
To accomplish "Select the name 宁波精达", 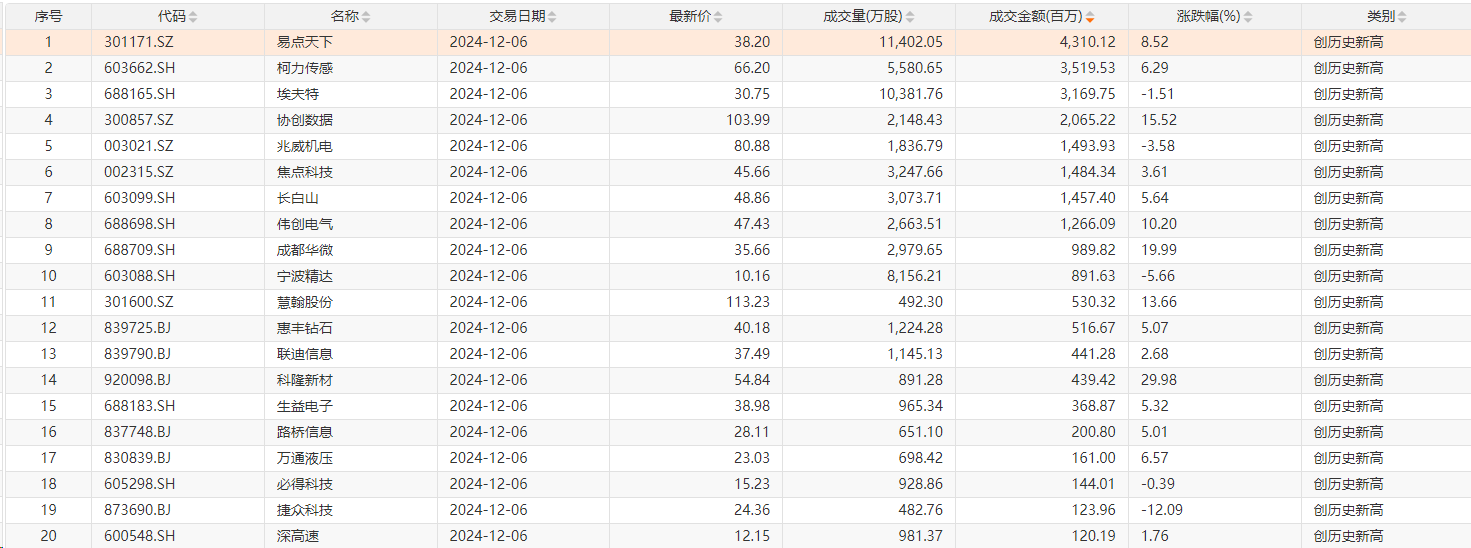I will click(x=305, y=276).
